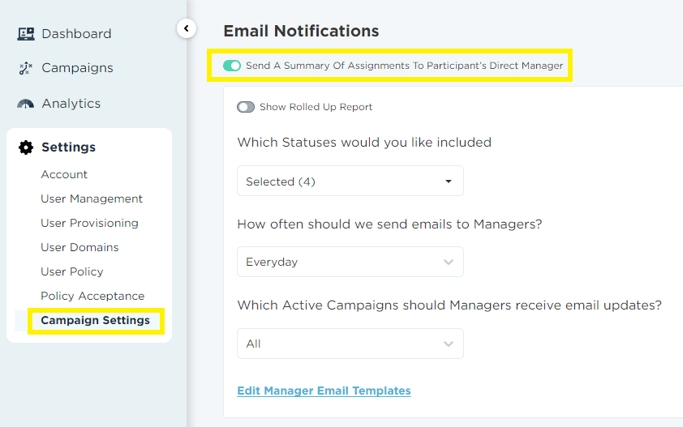The height and width of the screenshot is (427, 683).
Task: Open the Campaigns section label
Action: click(77, 68)
